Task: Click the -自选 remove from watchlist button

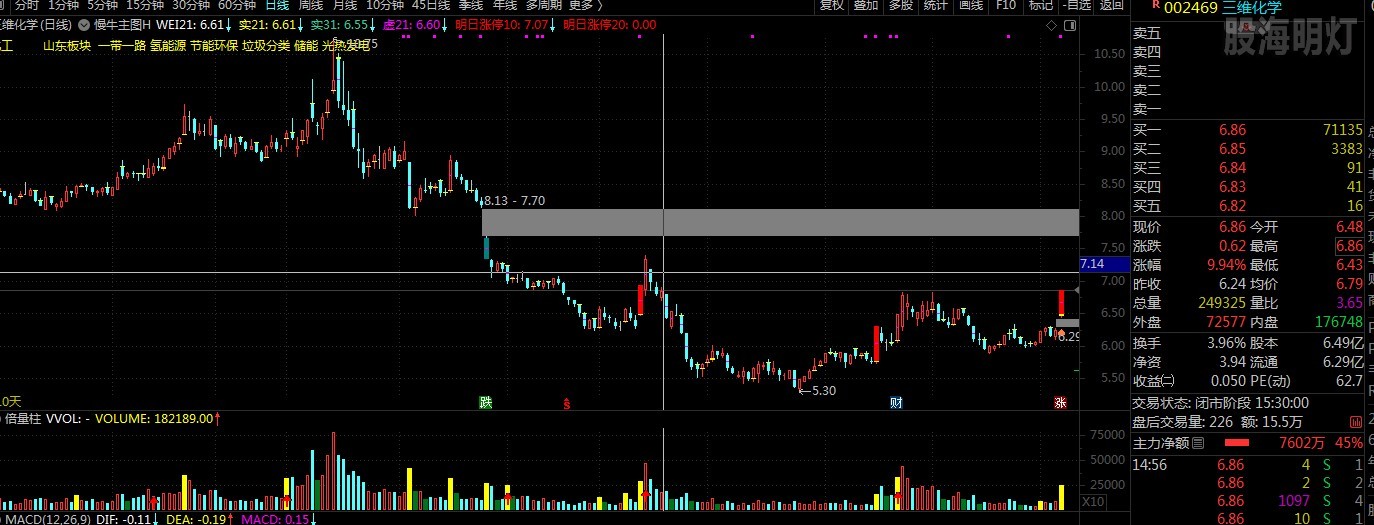Action: click(x=1076, y=5)
